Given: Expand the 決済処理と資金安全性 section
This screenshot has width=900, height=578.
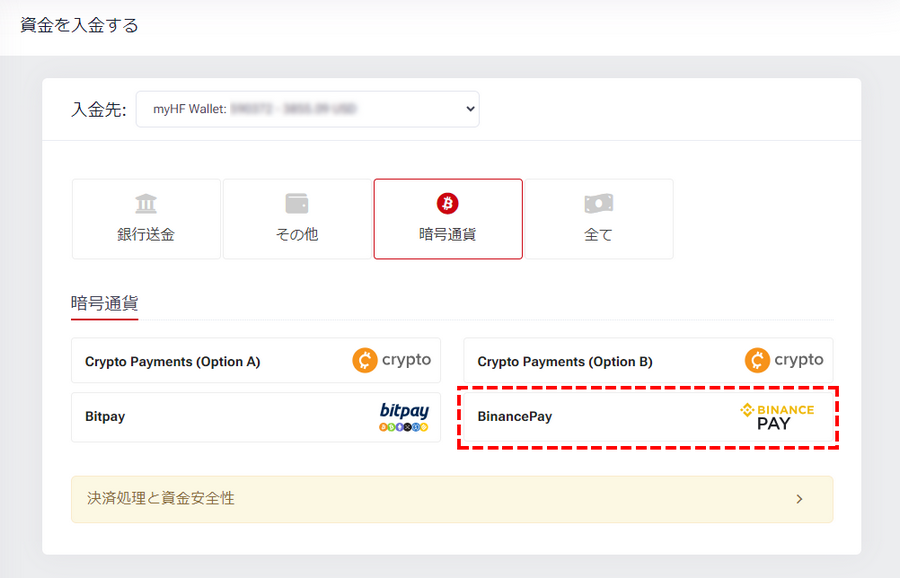Looking at the screenshot, I should (x=452, y=499).
